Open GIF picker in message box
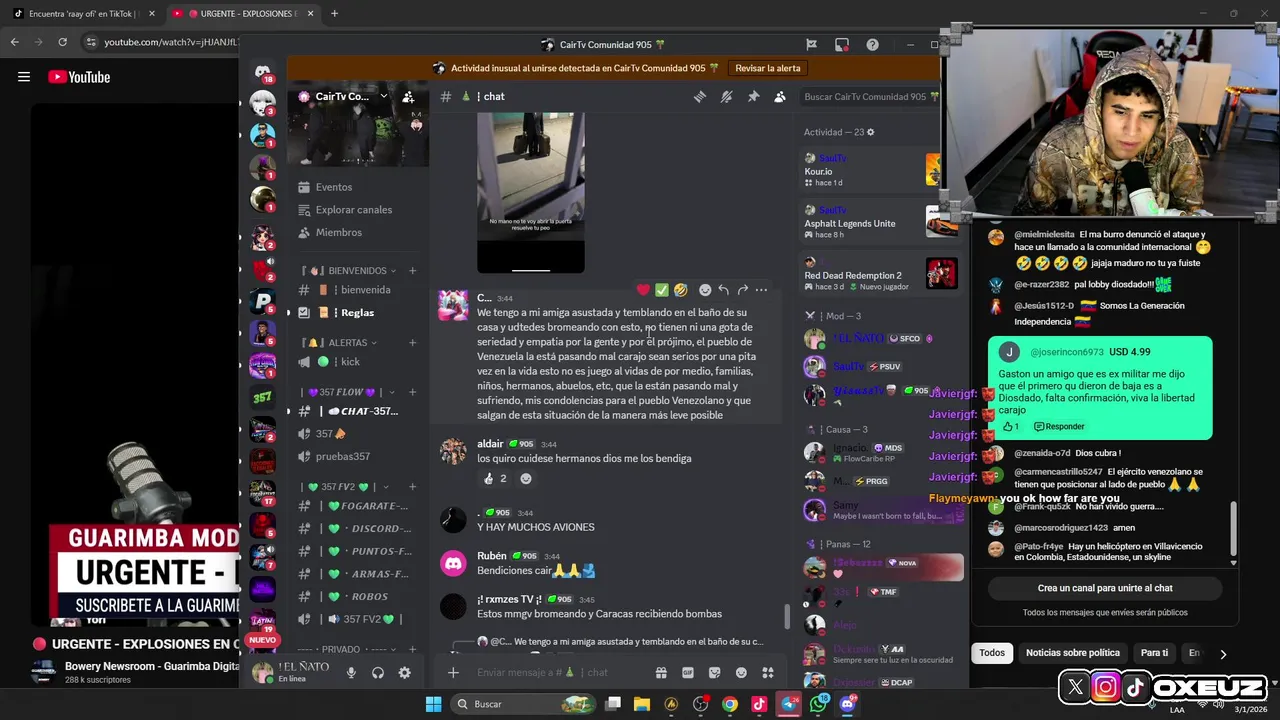This screenshot has width=1280, height=720. click(688, 673)
